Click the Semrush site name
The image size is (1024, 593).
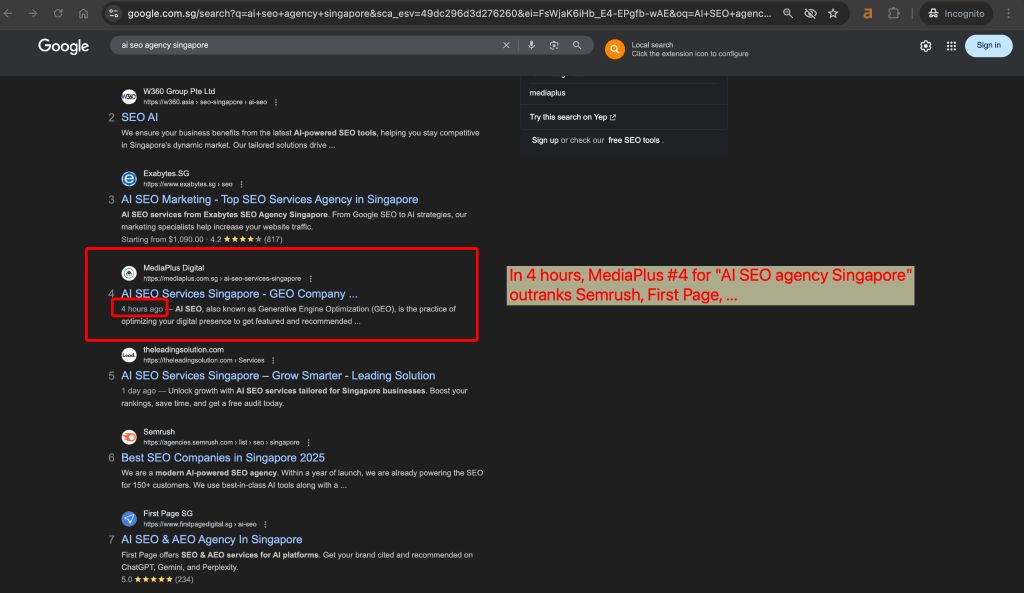tap(159, 432)
